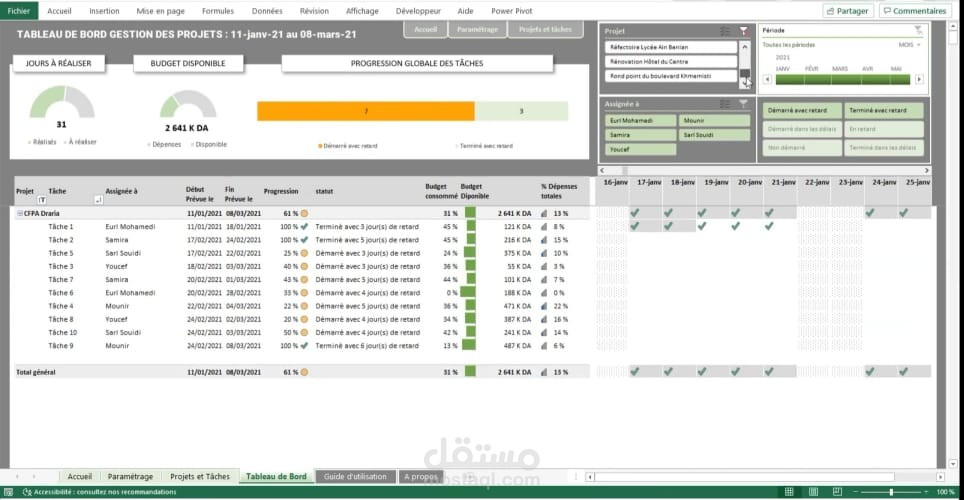
Task: Toggle the En retard status filter
Action: click(x=883, y=129)
